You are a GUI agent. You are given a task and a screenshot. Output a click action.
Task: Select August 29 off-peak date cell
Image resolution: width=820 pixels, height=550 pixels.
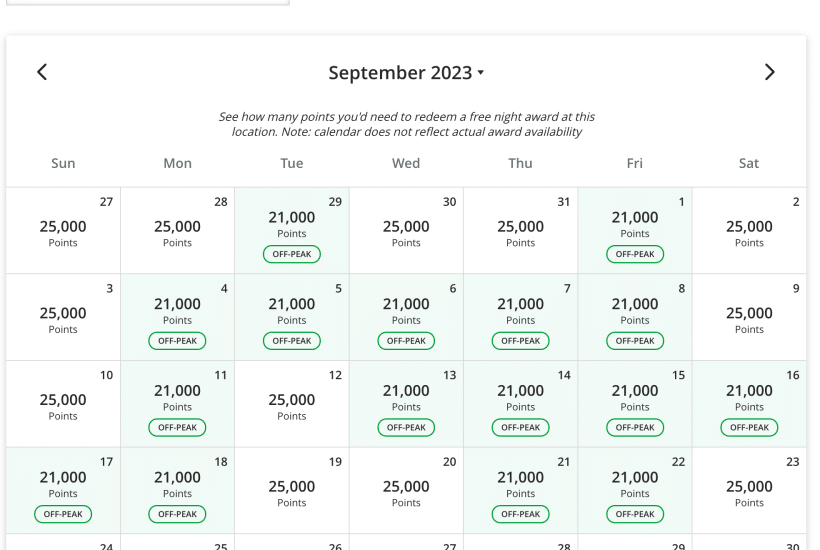coord(292,230)
